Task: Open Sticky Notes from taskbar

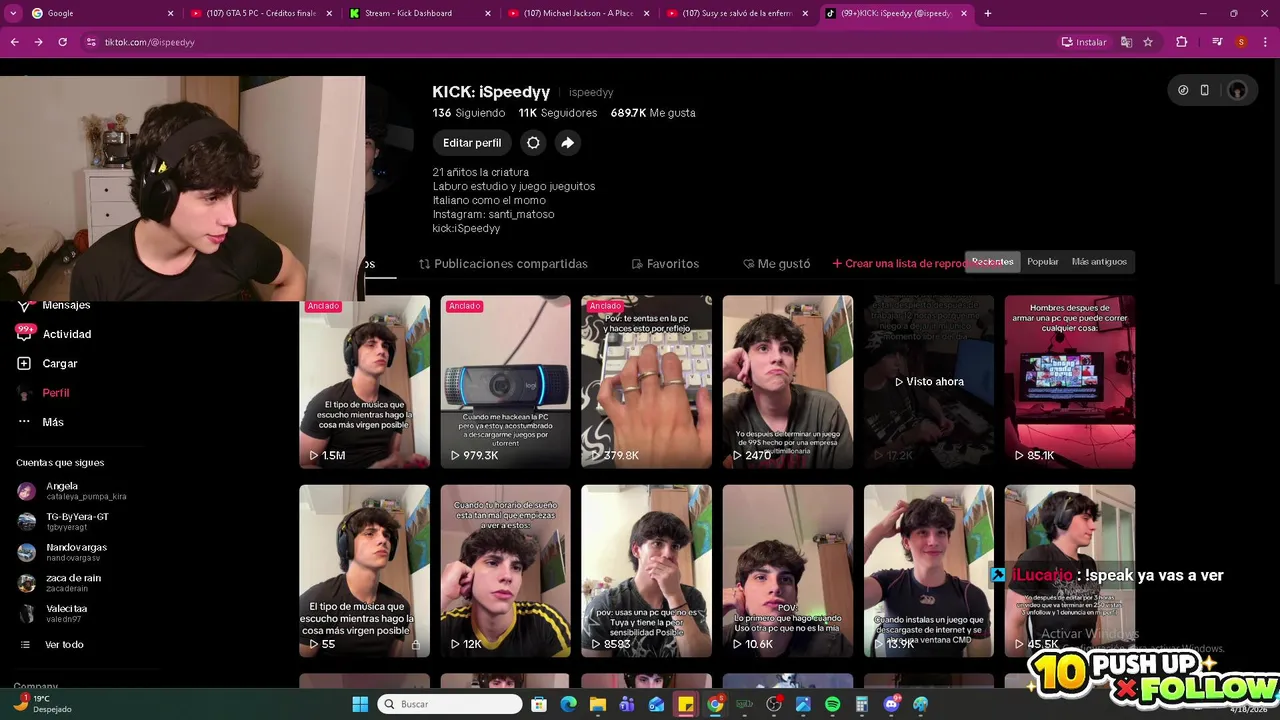Action: pyautogui.click(x=685, y=704)
